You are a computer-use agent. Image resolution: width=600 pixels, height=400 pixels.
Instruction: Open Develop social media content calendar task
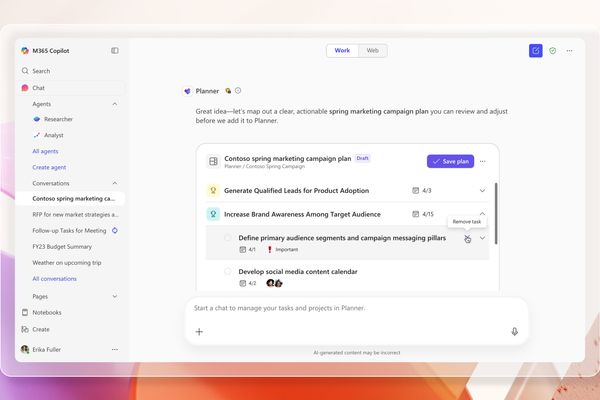pos(298,272)
